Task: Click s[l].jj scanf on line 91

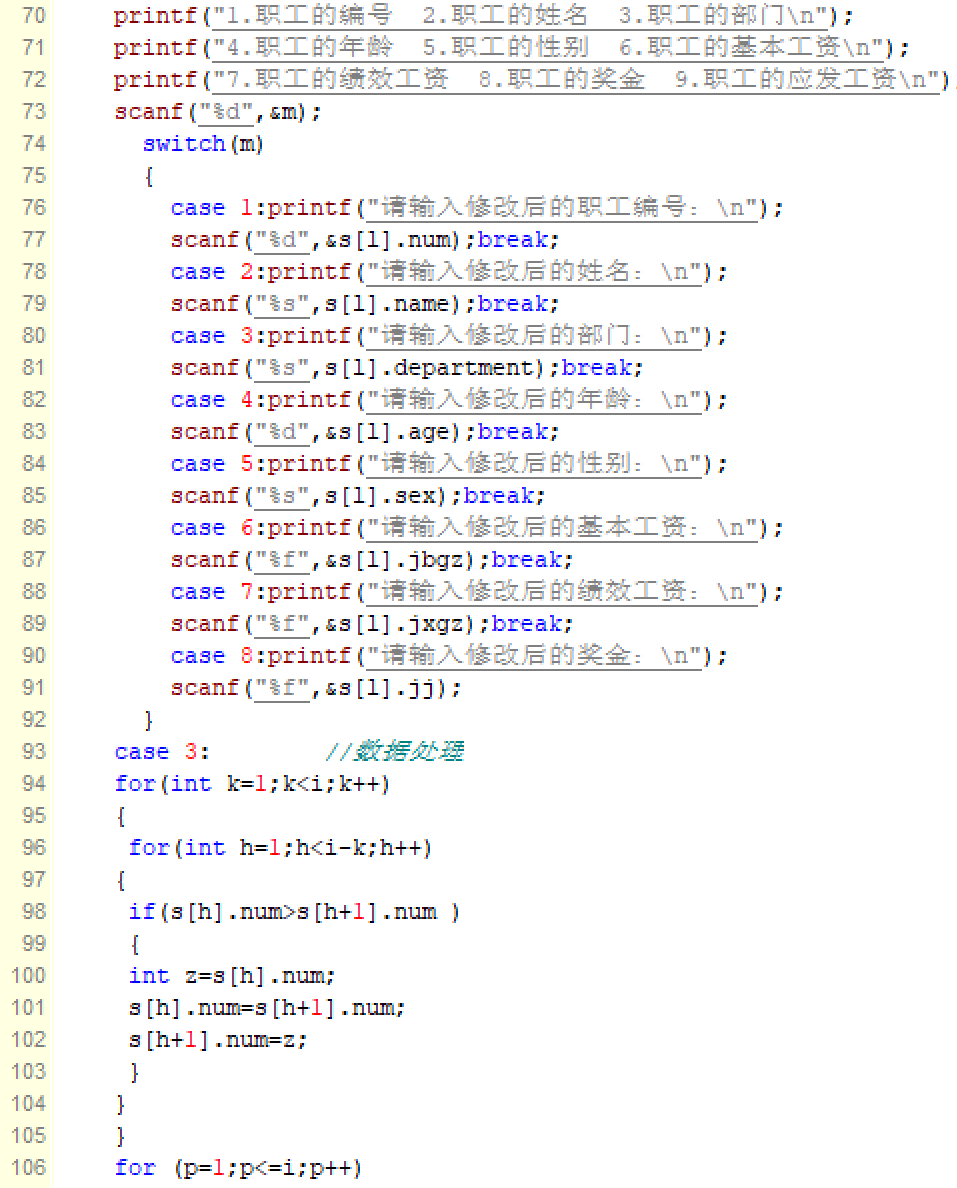Action: [x=315, y=687]
